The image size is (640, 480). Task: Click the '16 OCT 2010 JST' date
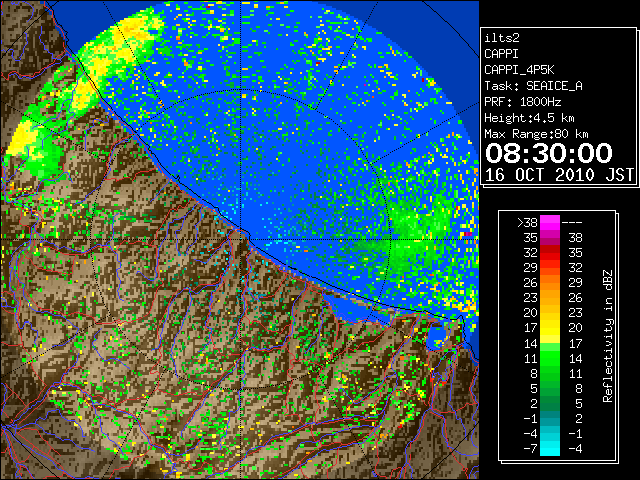coord(559,175)
